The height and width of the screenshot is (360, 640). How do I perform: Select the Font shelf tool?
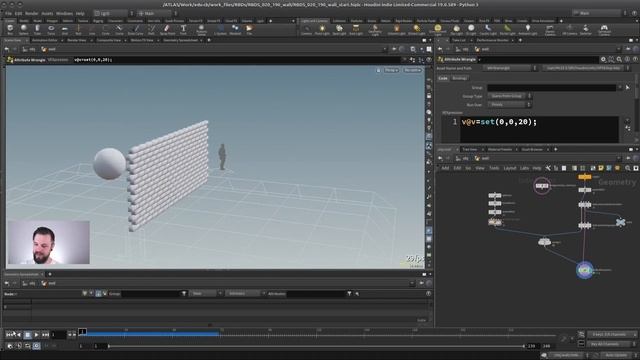[183, 30]
